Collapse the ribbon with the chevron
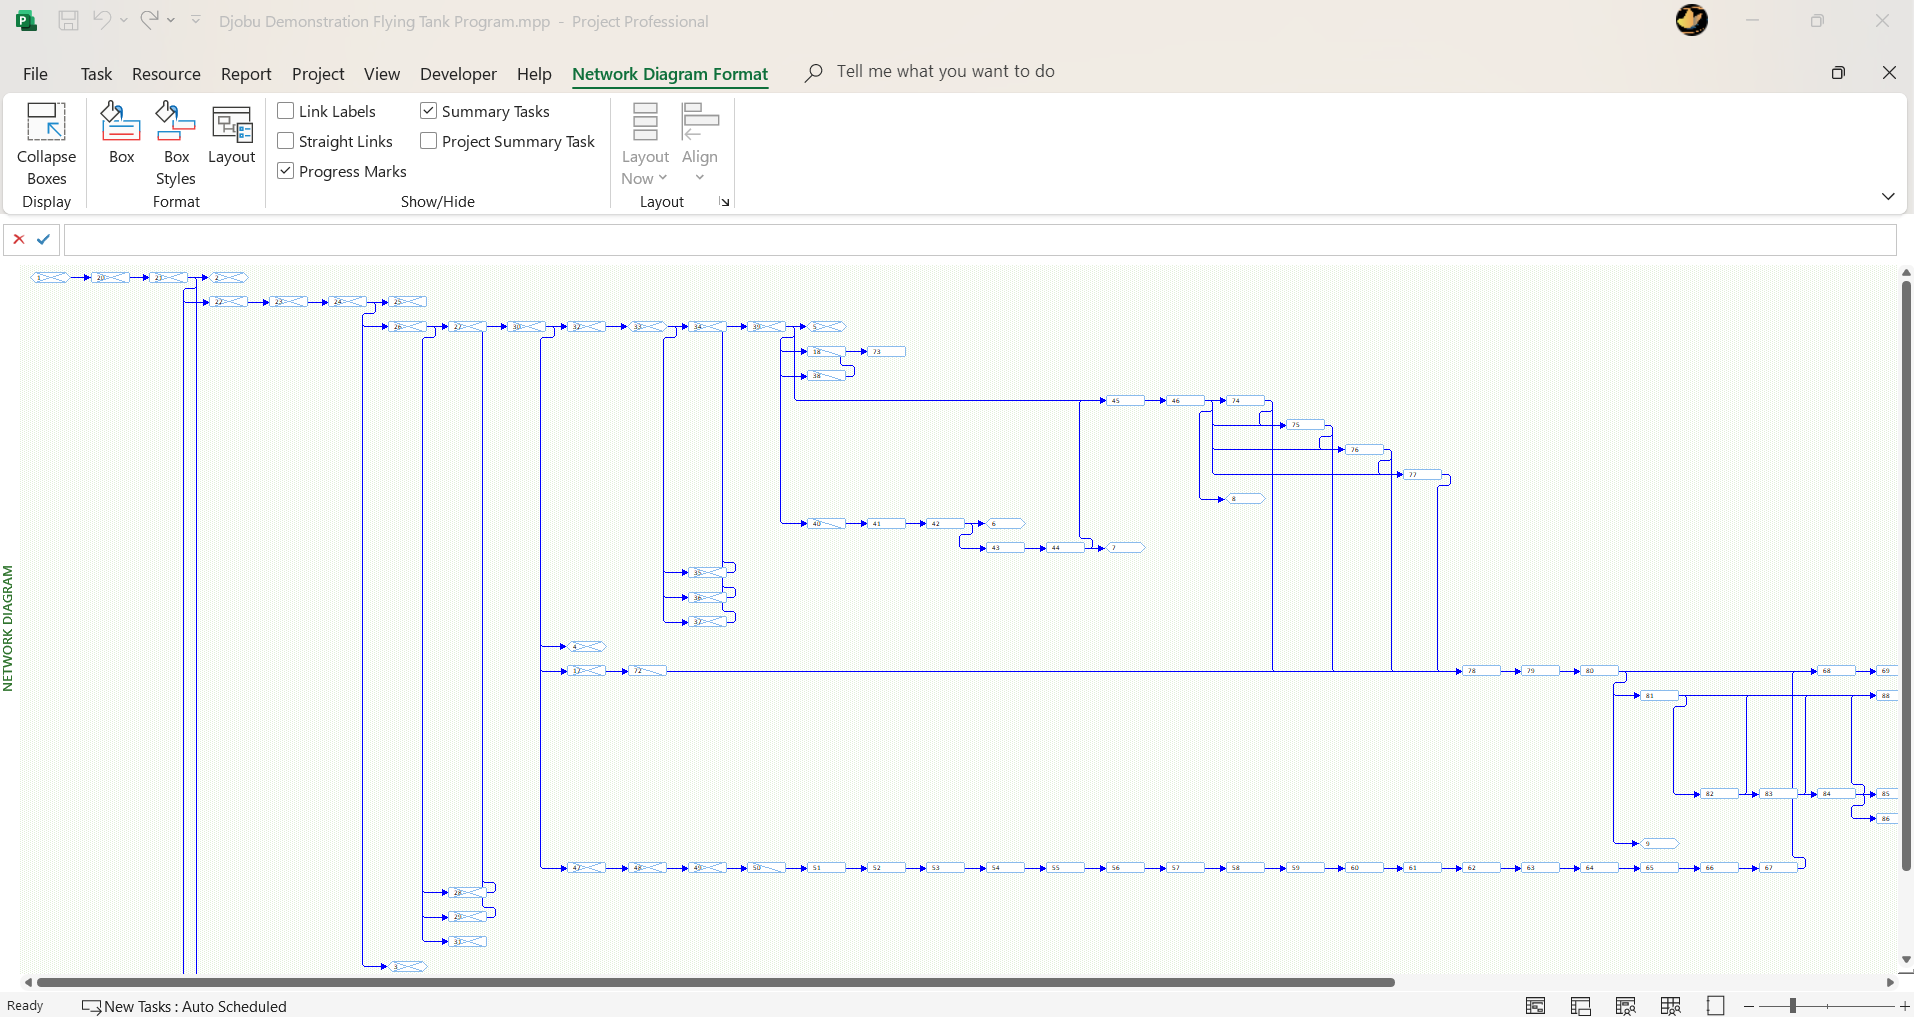Viewport: 1914px width, 1017px height. (1888, 196)
